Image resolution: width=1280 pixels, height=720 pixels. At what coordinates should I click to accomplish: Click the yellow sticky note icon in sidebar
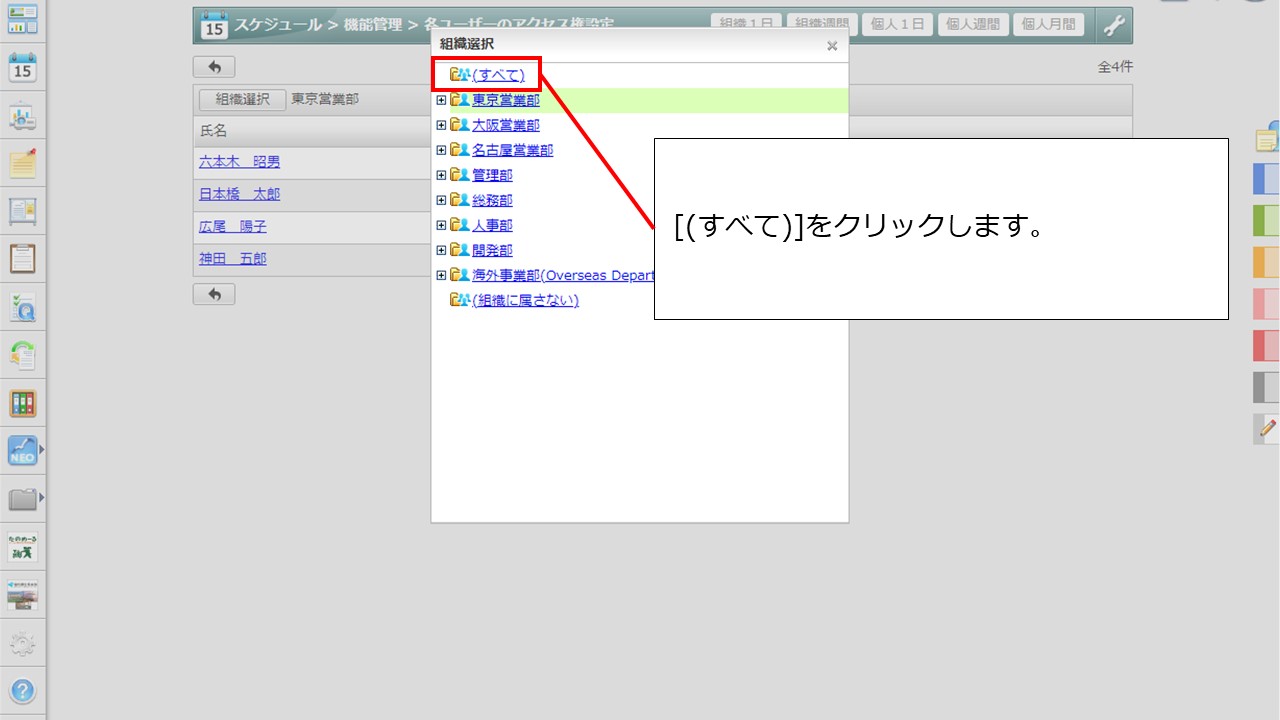point(22,163)
